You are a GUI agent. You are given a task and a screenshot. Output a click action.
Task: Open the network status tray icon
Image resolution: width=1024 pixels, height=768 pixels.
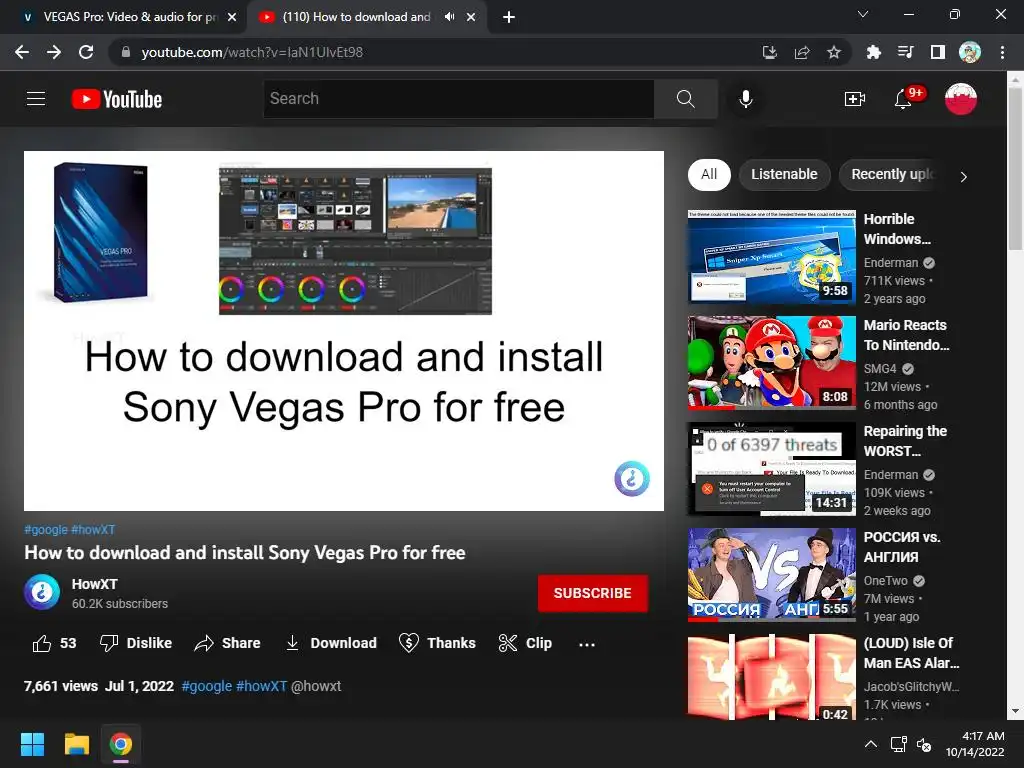pos(899,744)
